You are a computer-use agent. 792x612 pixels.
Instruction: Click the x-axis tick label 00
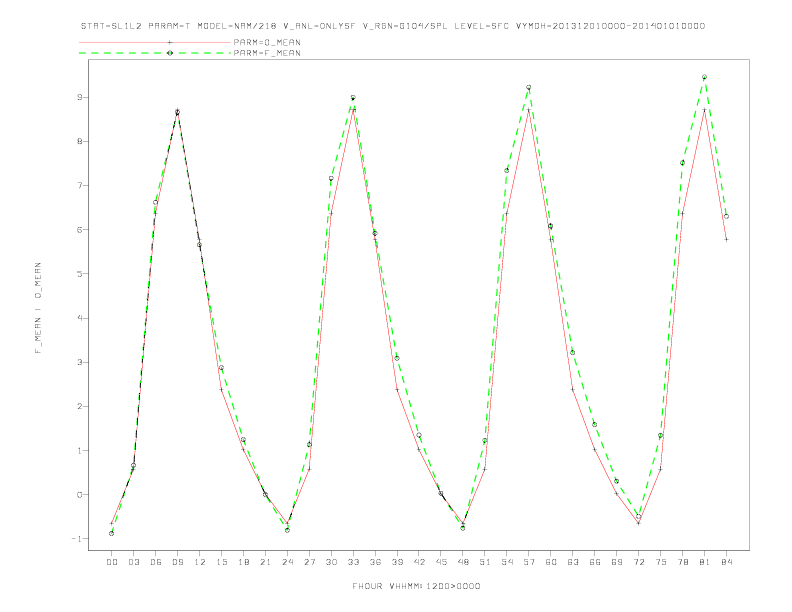(112, 562)
